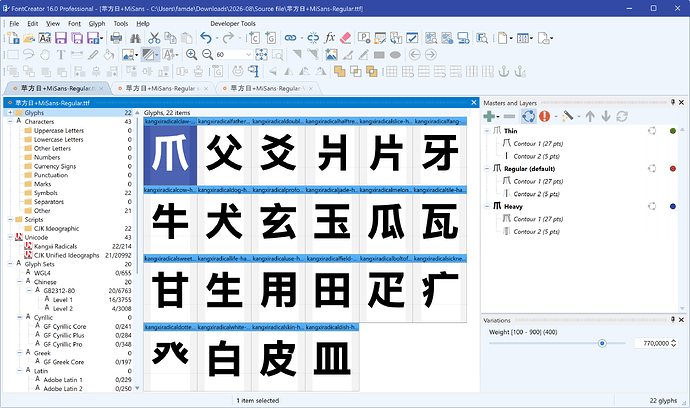Toggle the blue dot on Heavy master
This screenshot has height=408, width=690.
(x=672, y=206)
